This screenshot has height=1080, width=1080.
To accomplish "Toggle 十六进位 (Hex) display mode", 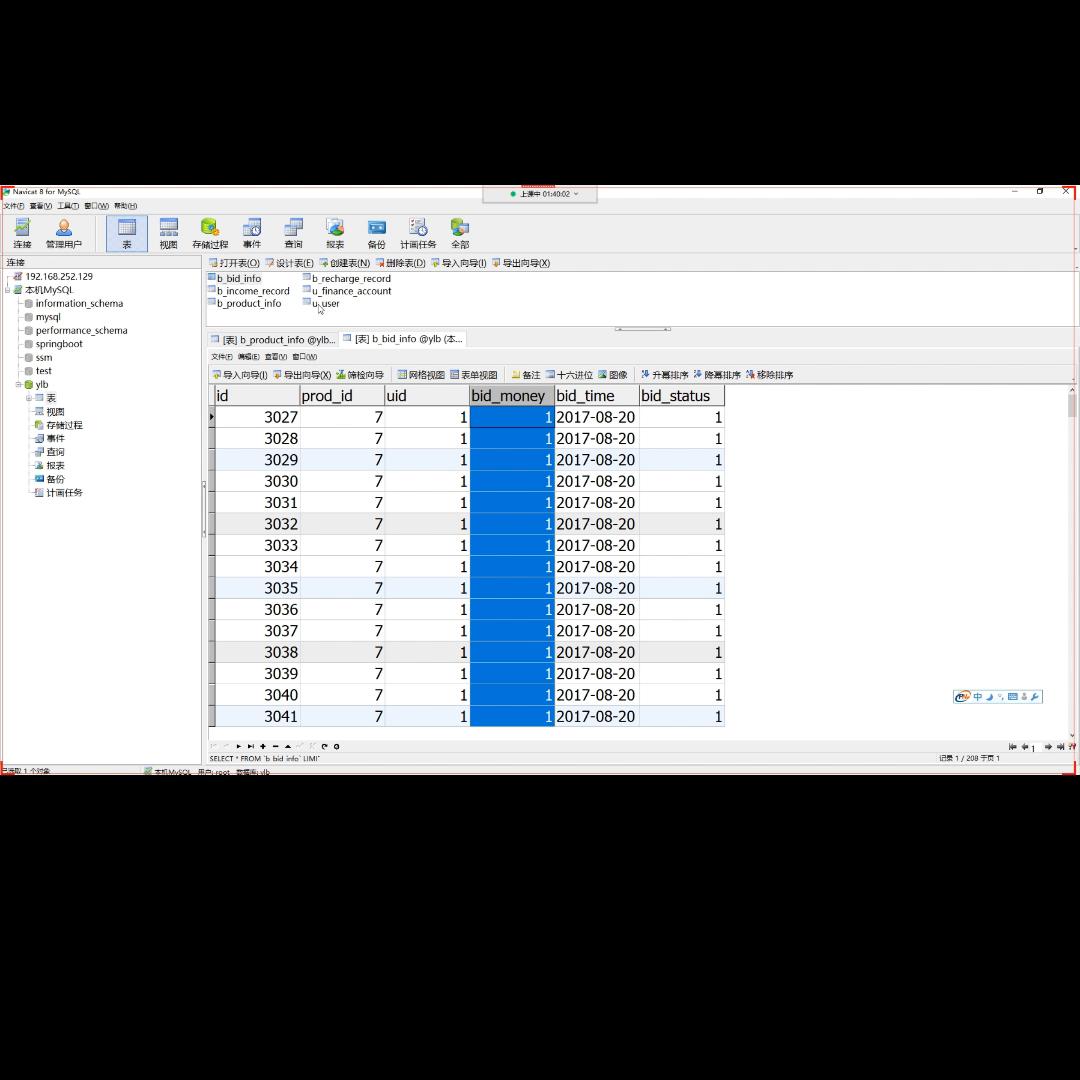I will pyautogui.click(x=569, y=375).
